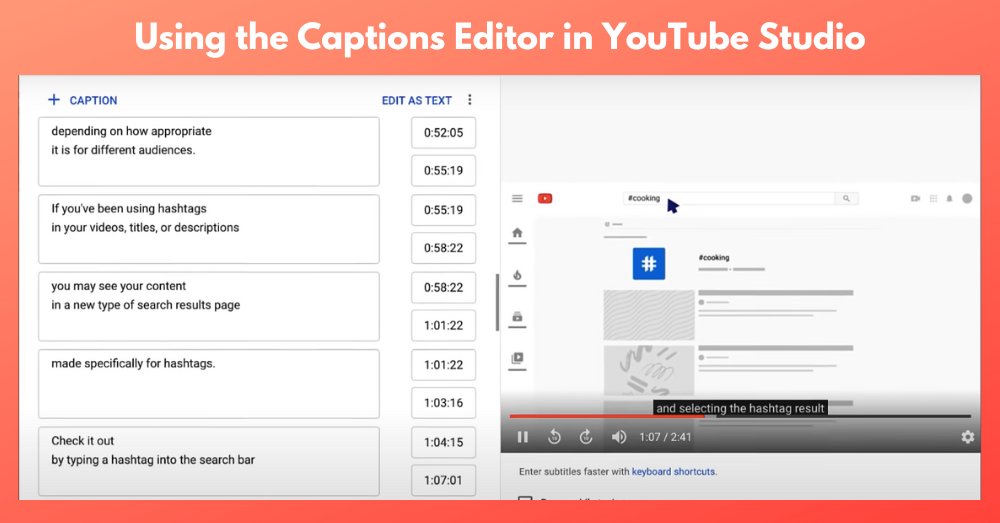
Task: Click the 1:01:22 end time of content caption
Action: (x=443, y=325)
